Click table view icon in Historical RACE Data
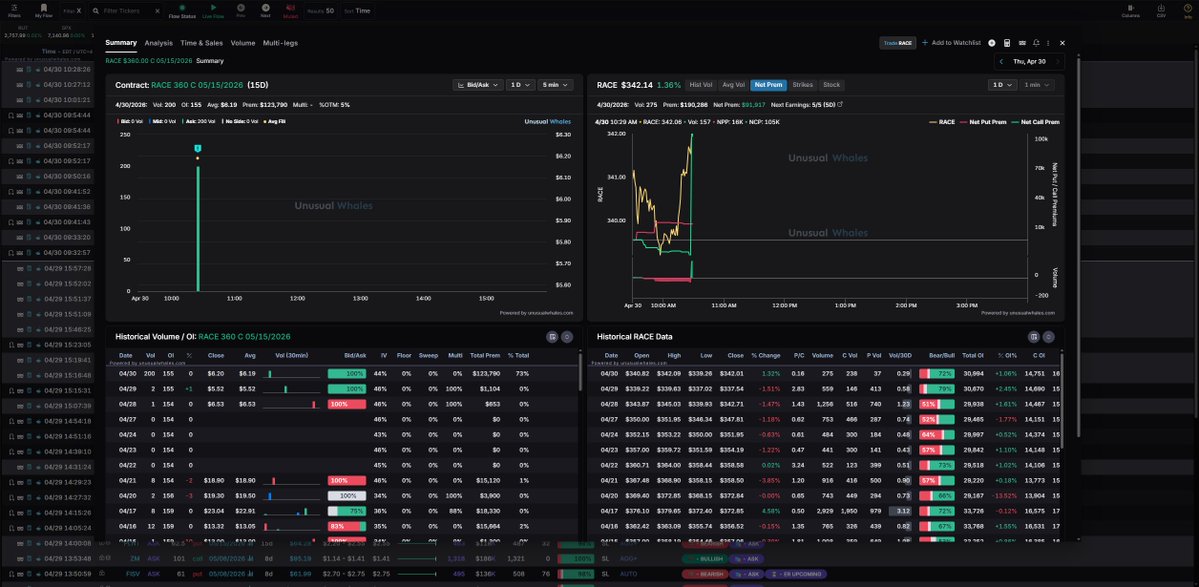The height and width of the screenshot is (587, 1199). pos(1034,336)
